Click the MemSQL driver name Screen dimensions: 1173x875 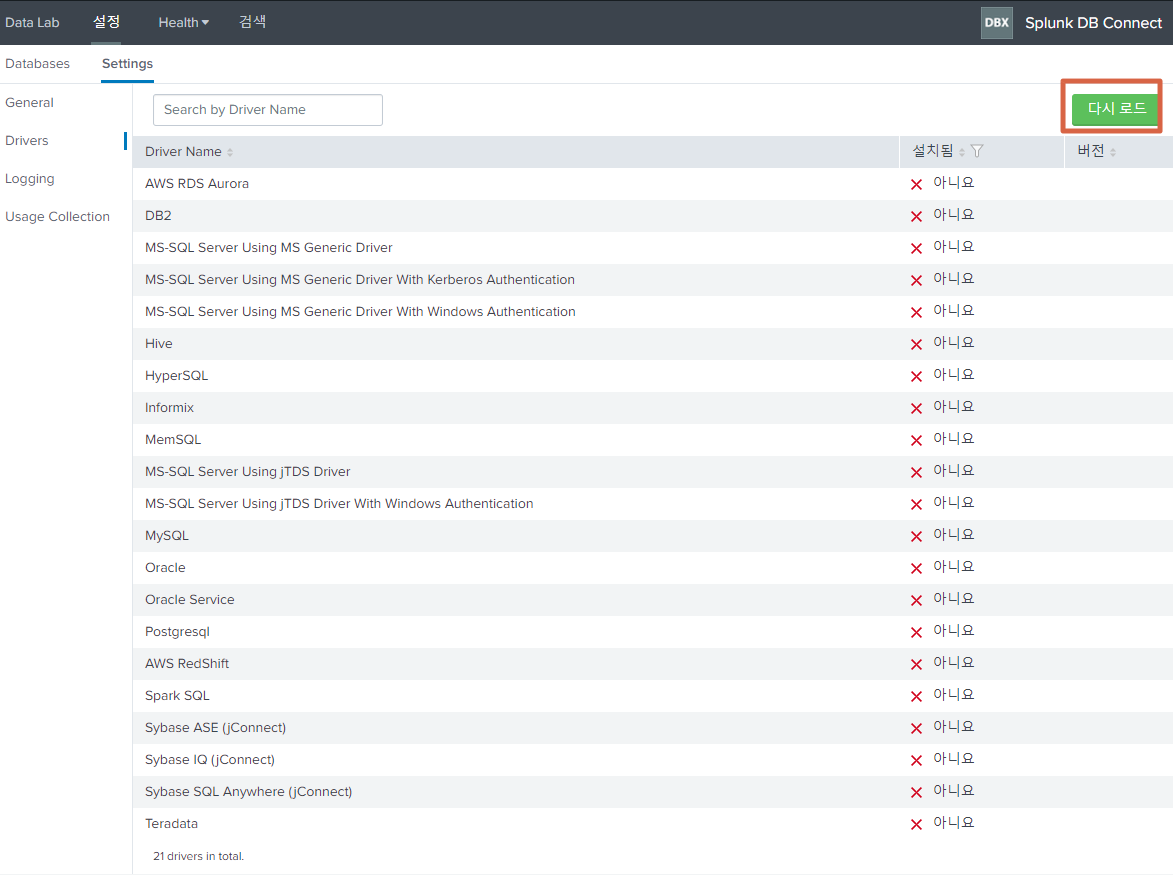(x=173, y=440)
